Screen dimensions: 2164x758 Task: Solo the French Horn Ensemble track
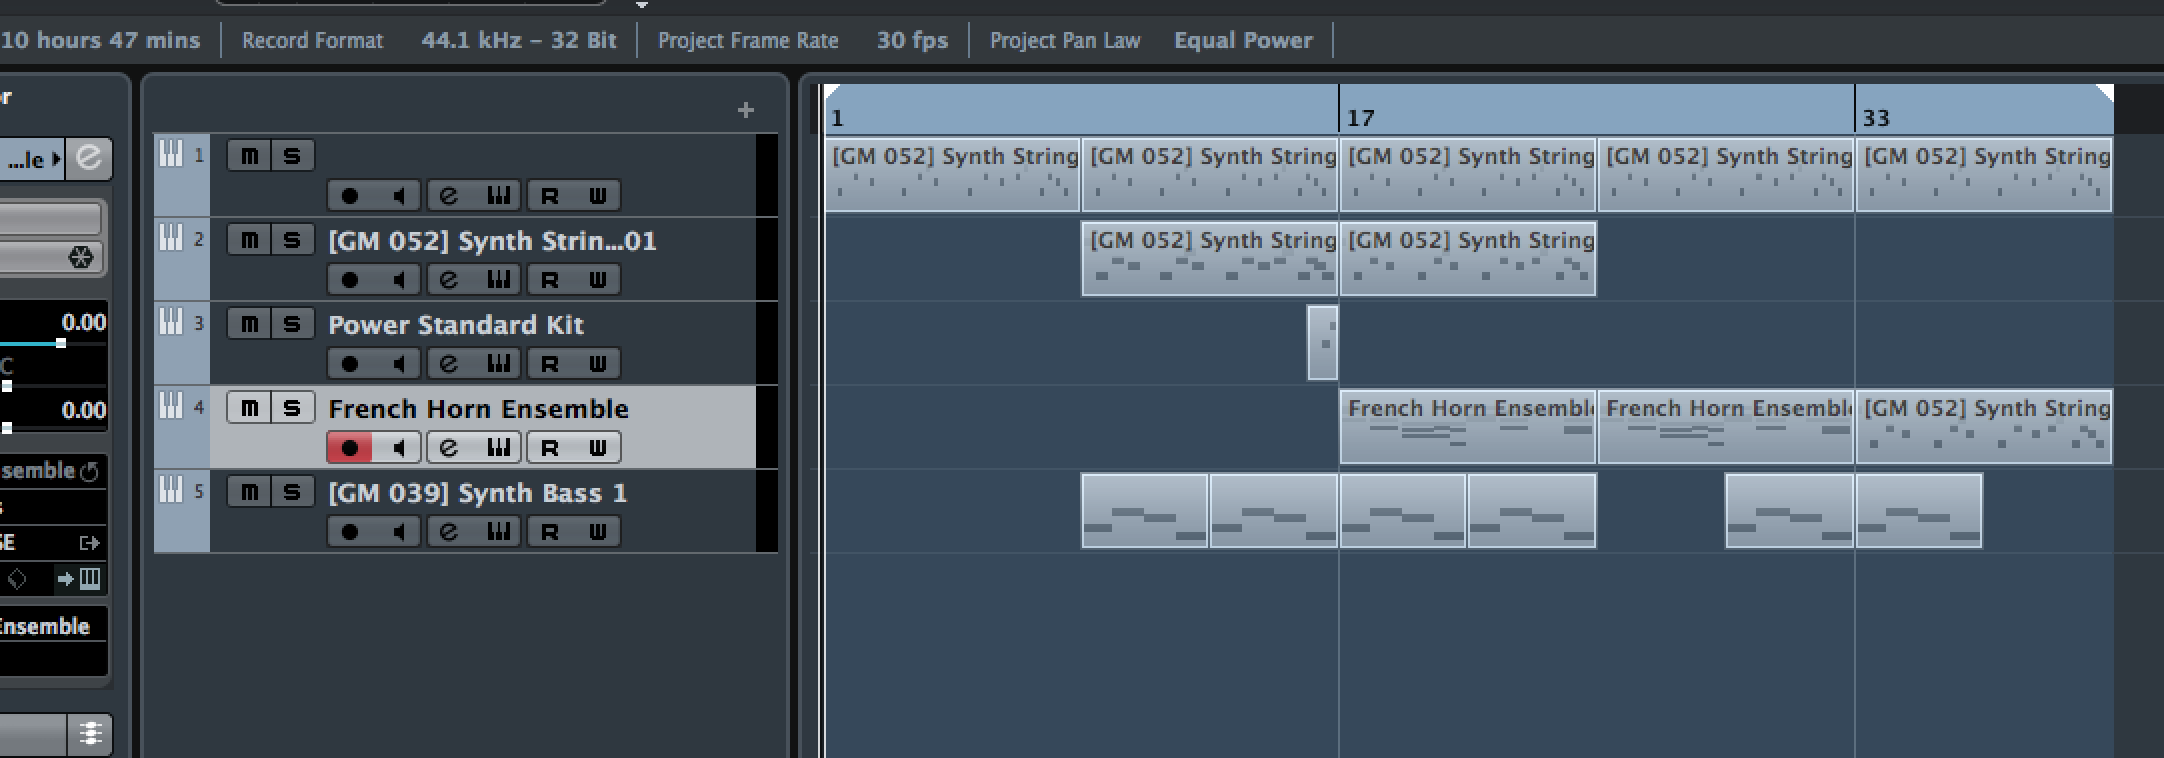[292, 408]
